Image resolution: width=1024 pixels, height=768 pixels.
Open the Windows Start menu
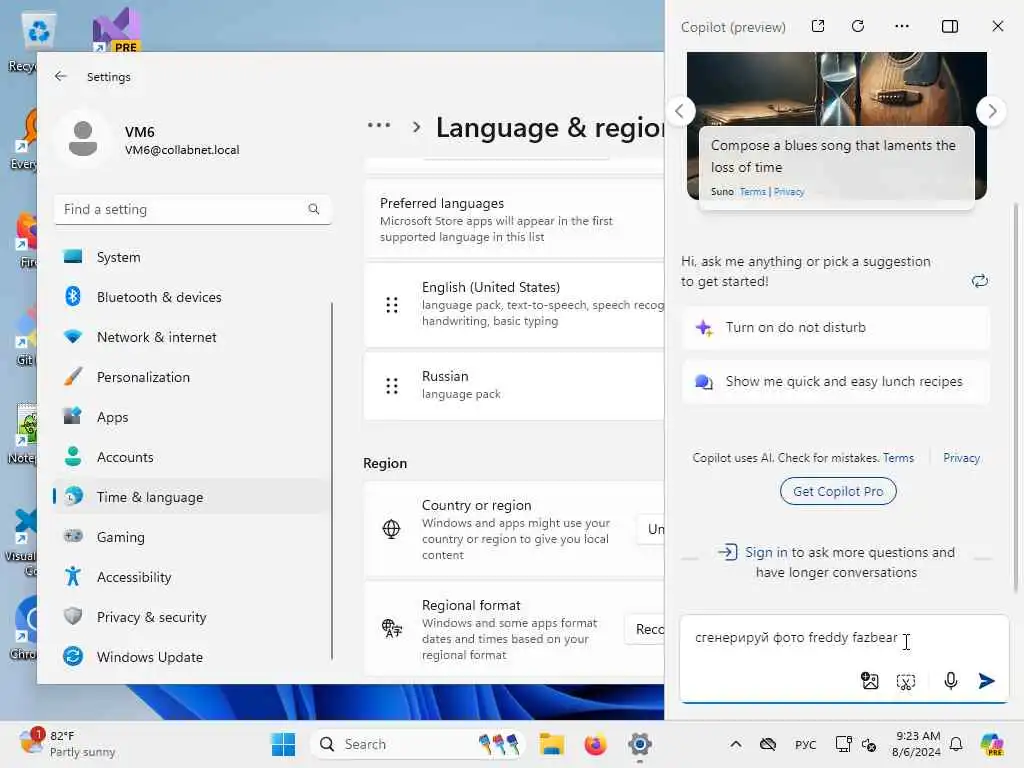tap(283, 744)
